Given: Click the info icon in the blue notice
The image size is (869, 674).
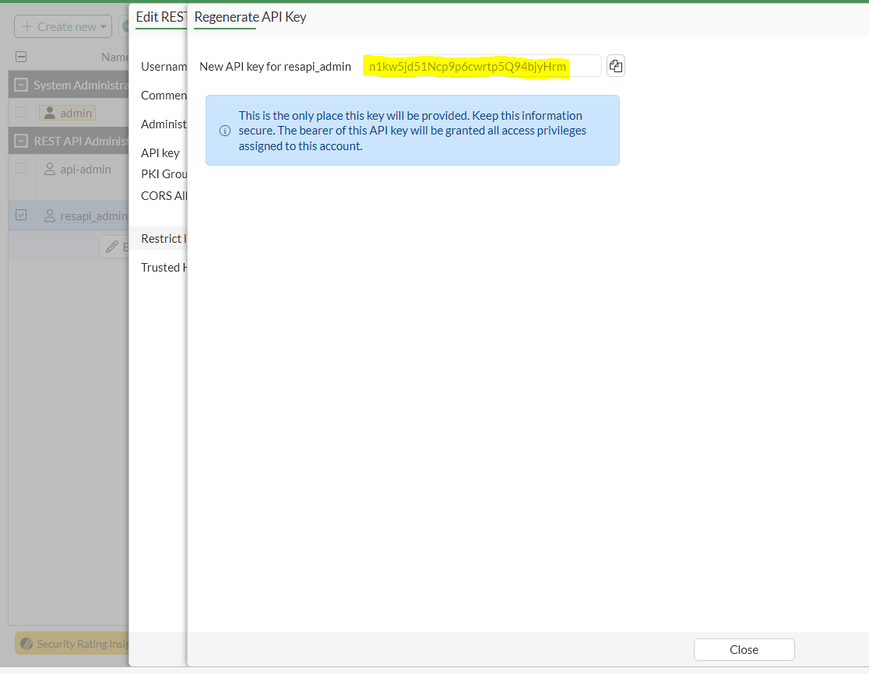Looking at the screenshot, I should [x=225, y=131].
